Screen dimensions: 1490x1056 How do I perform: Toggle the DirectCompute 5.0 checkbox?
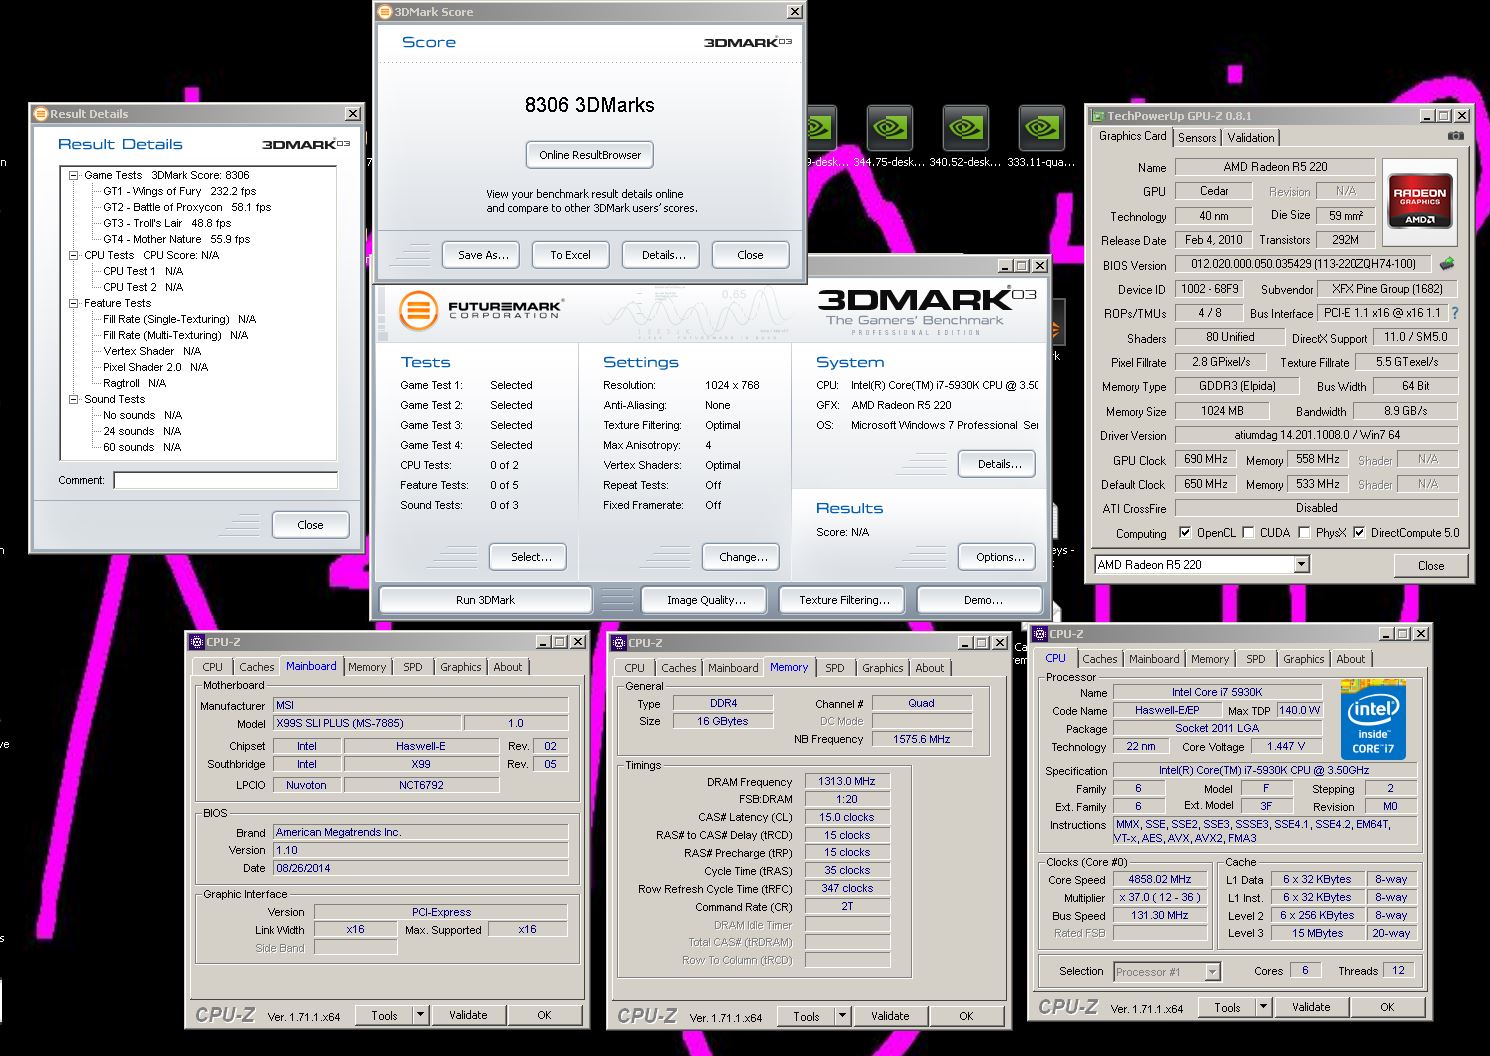[x=1359, y=533]
